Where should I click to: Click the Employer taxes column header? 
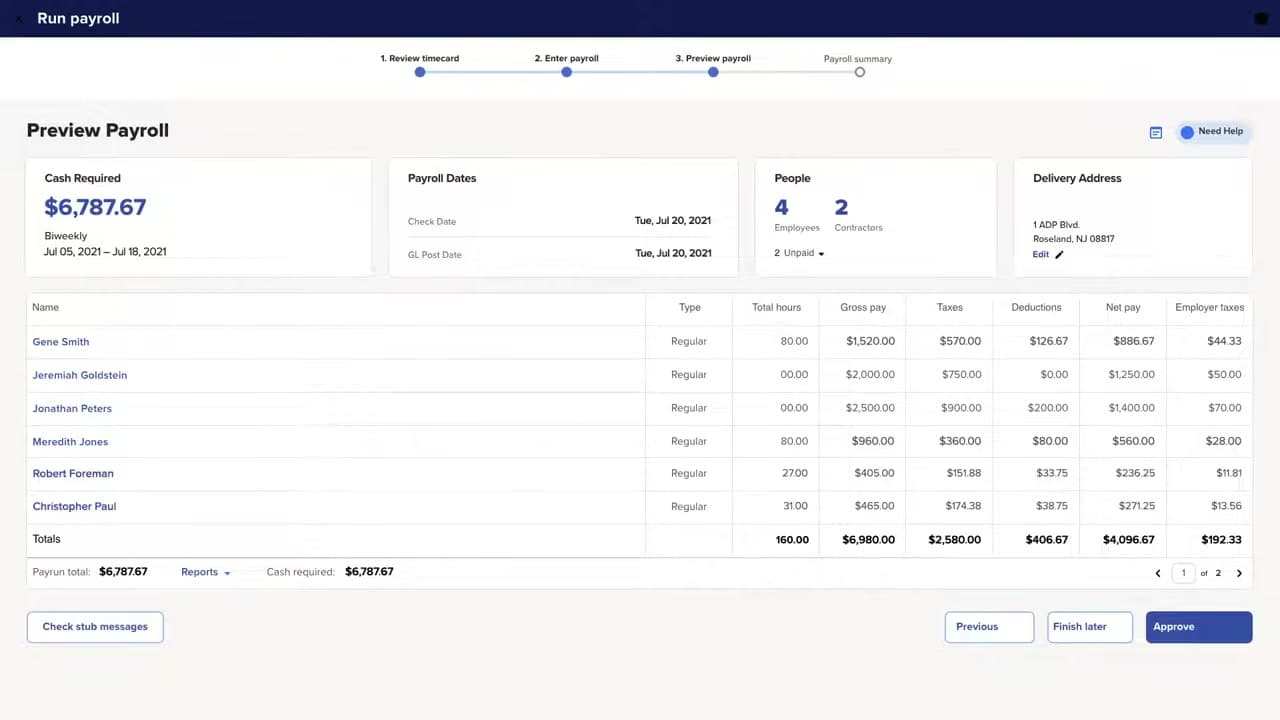tap(1209, 308)
